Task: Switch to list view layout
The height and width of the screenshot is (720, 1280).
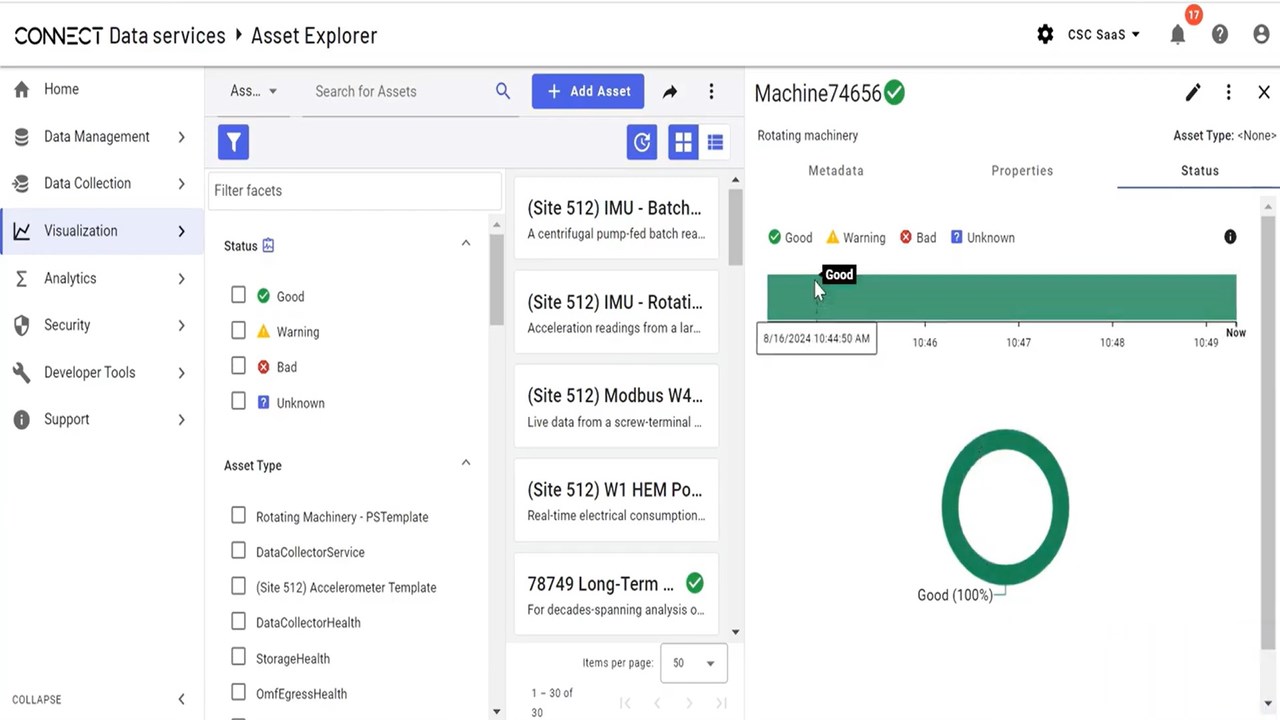Action: pos(715,142)
